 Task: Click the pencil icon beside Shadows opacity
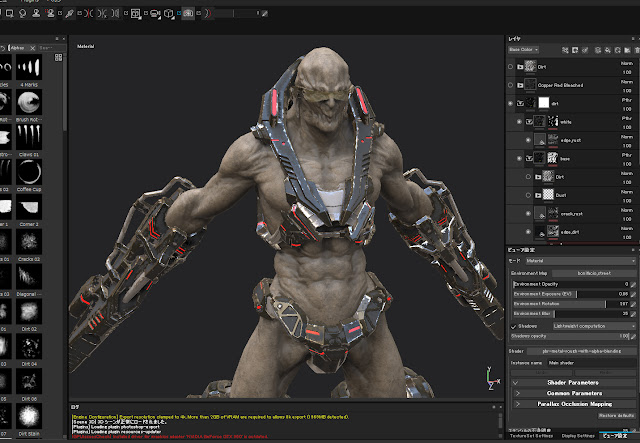pos(633,336)
